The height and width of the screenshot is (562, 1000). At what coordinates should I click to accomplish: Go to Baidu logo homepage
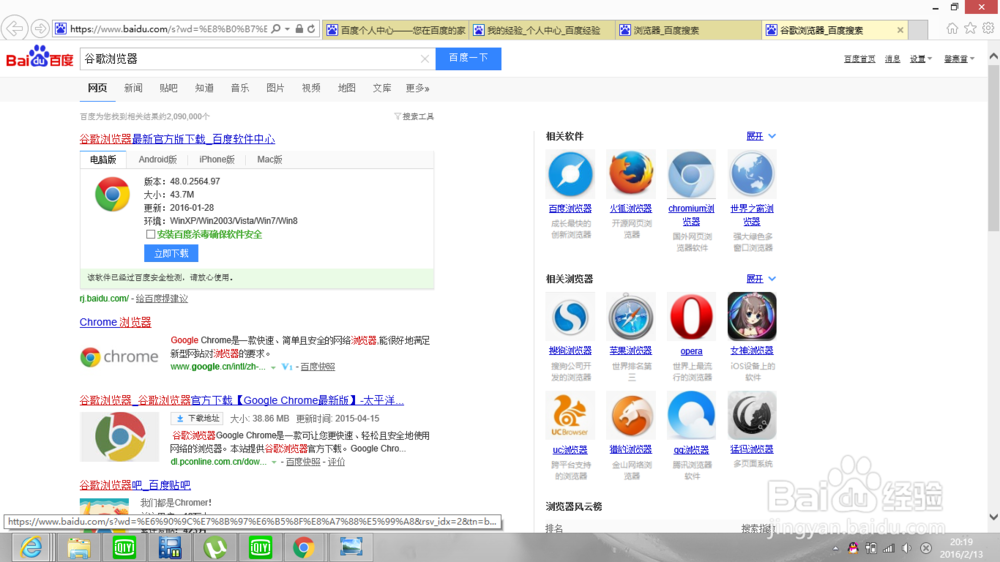pos(40,57)
